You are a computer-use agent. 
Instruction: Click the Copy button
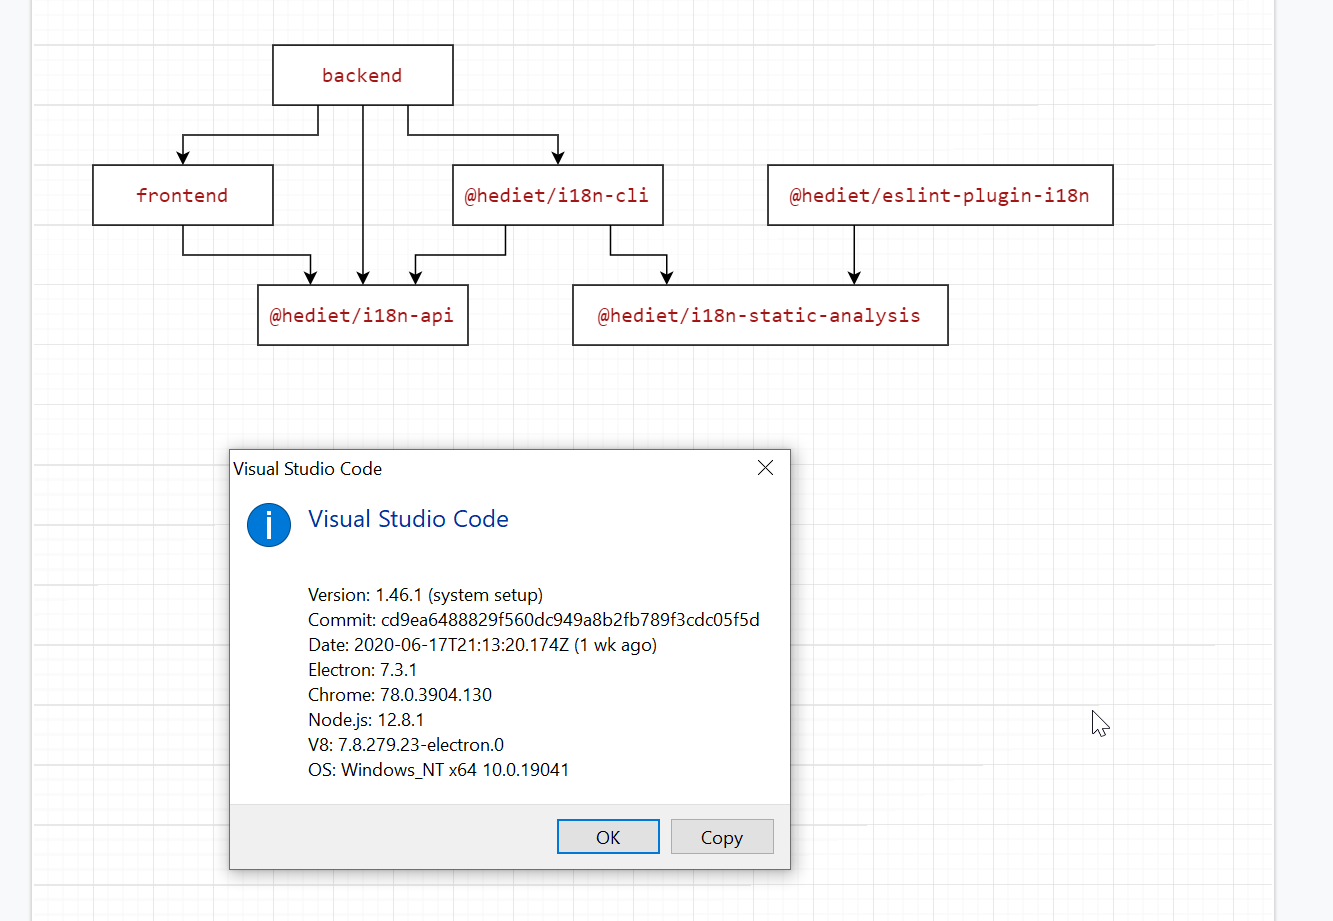[722, 836]
